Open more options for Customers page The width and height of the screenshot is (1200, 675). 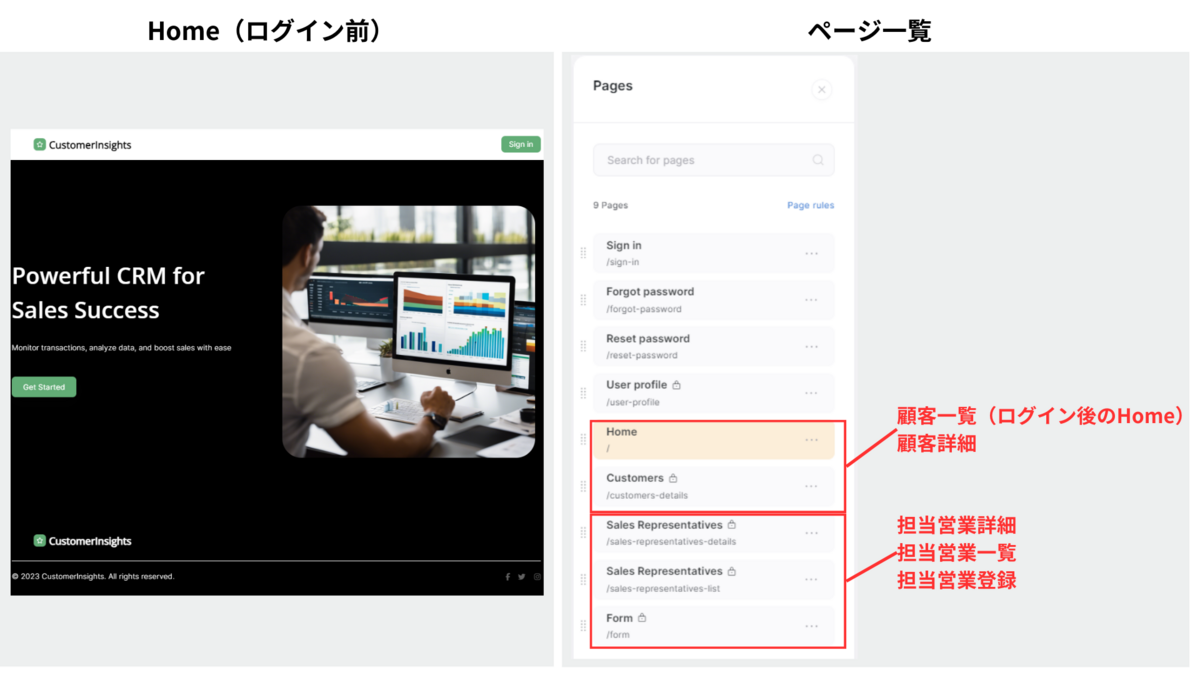point(811,486)
